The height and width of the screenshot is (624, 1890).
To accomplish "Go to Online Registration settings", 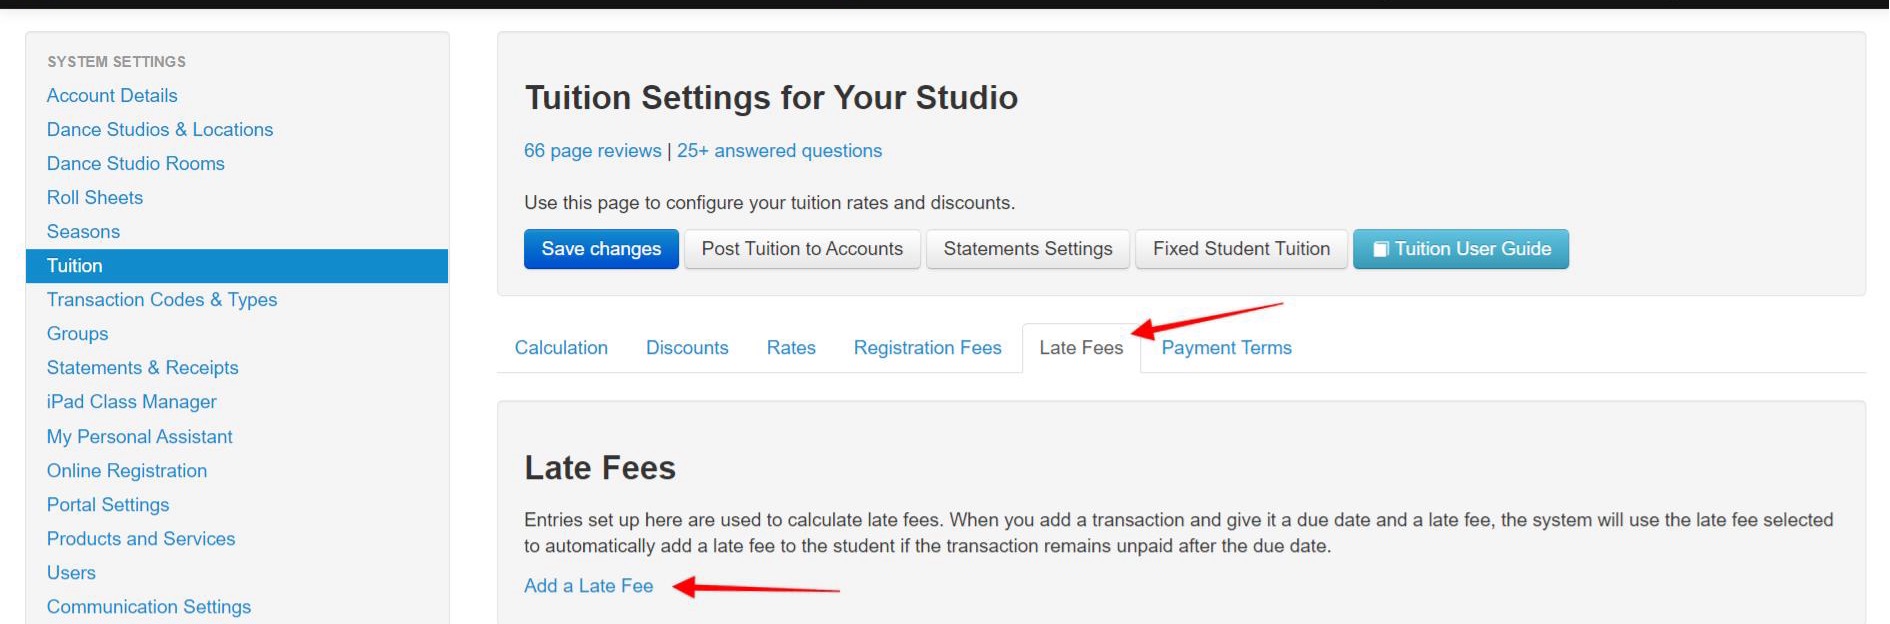I will pos(127,471).
